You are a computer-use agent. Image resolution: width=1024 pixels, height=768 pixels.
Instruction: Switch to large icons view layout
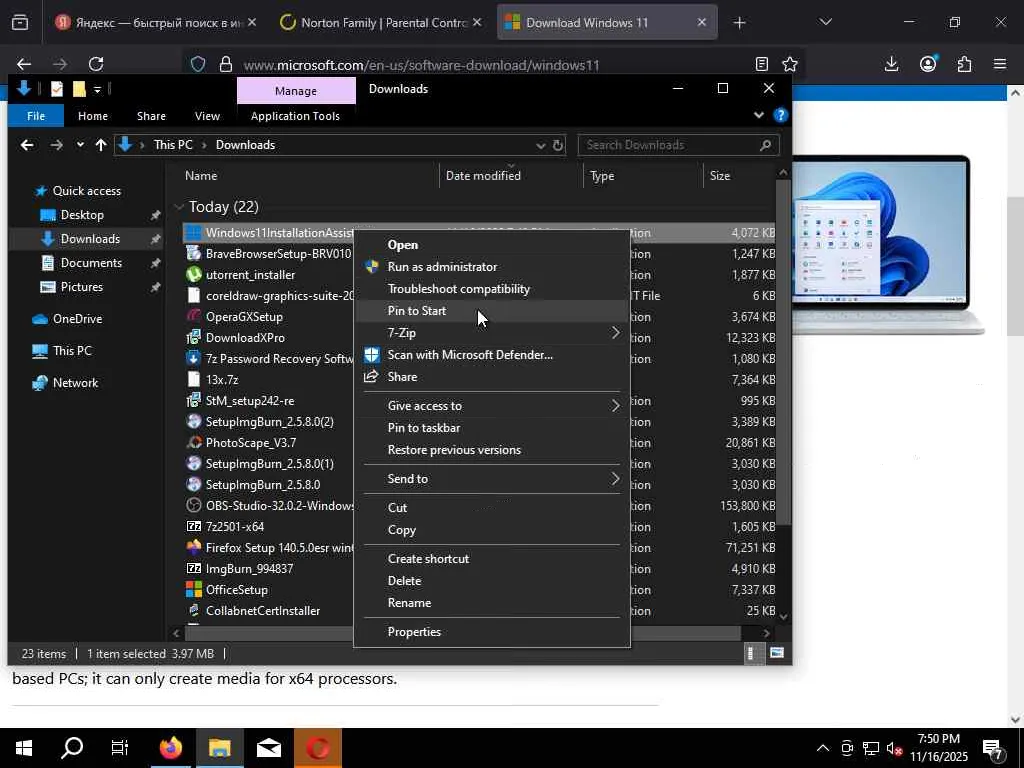(x=776, y=653)
